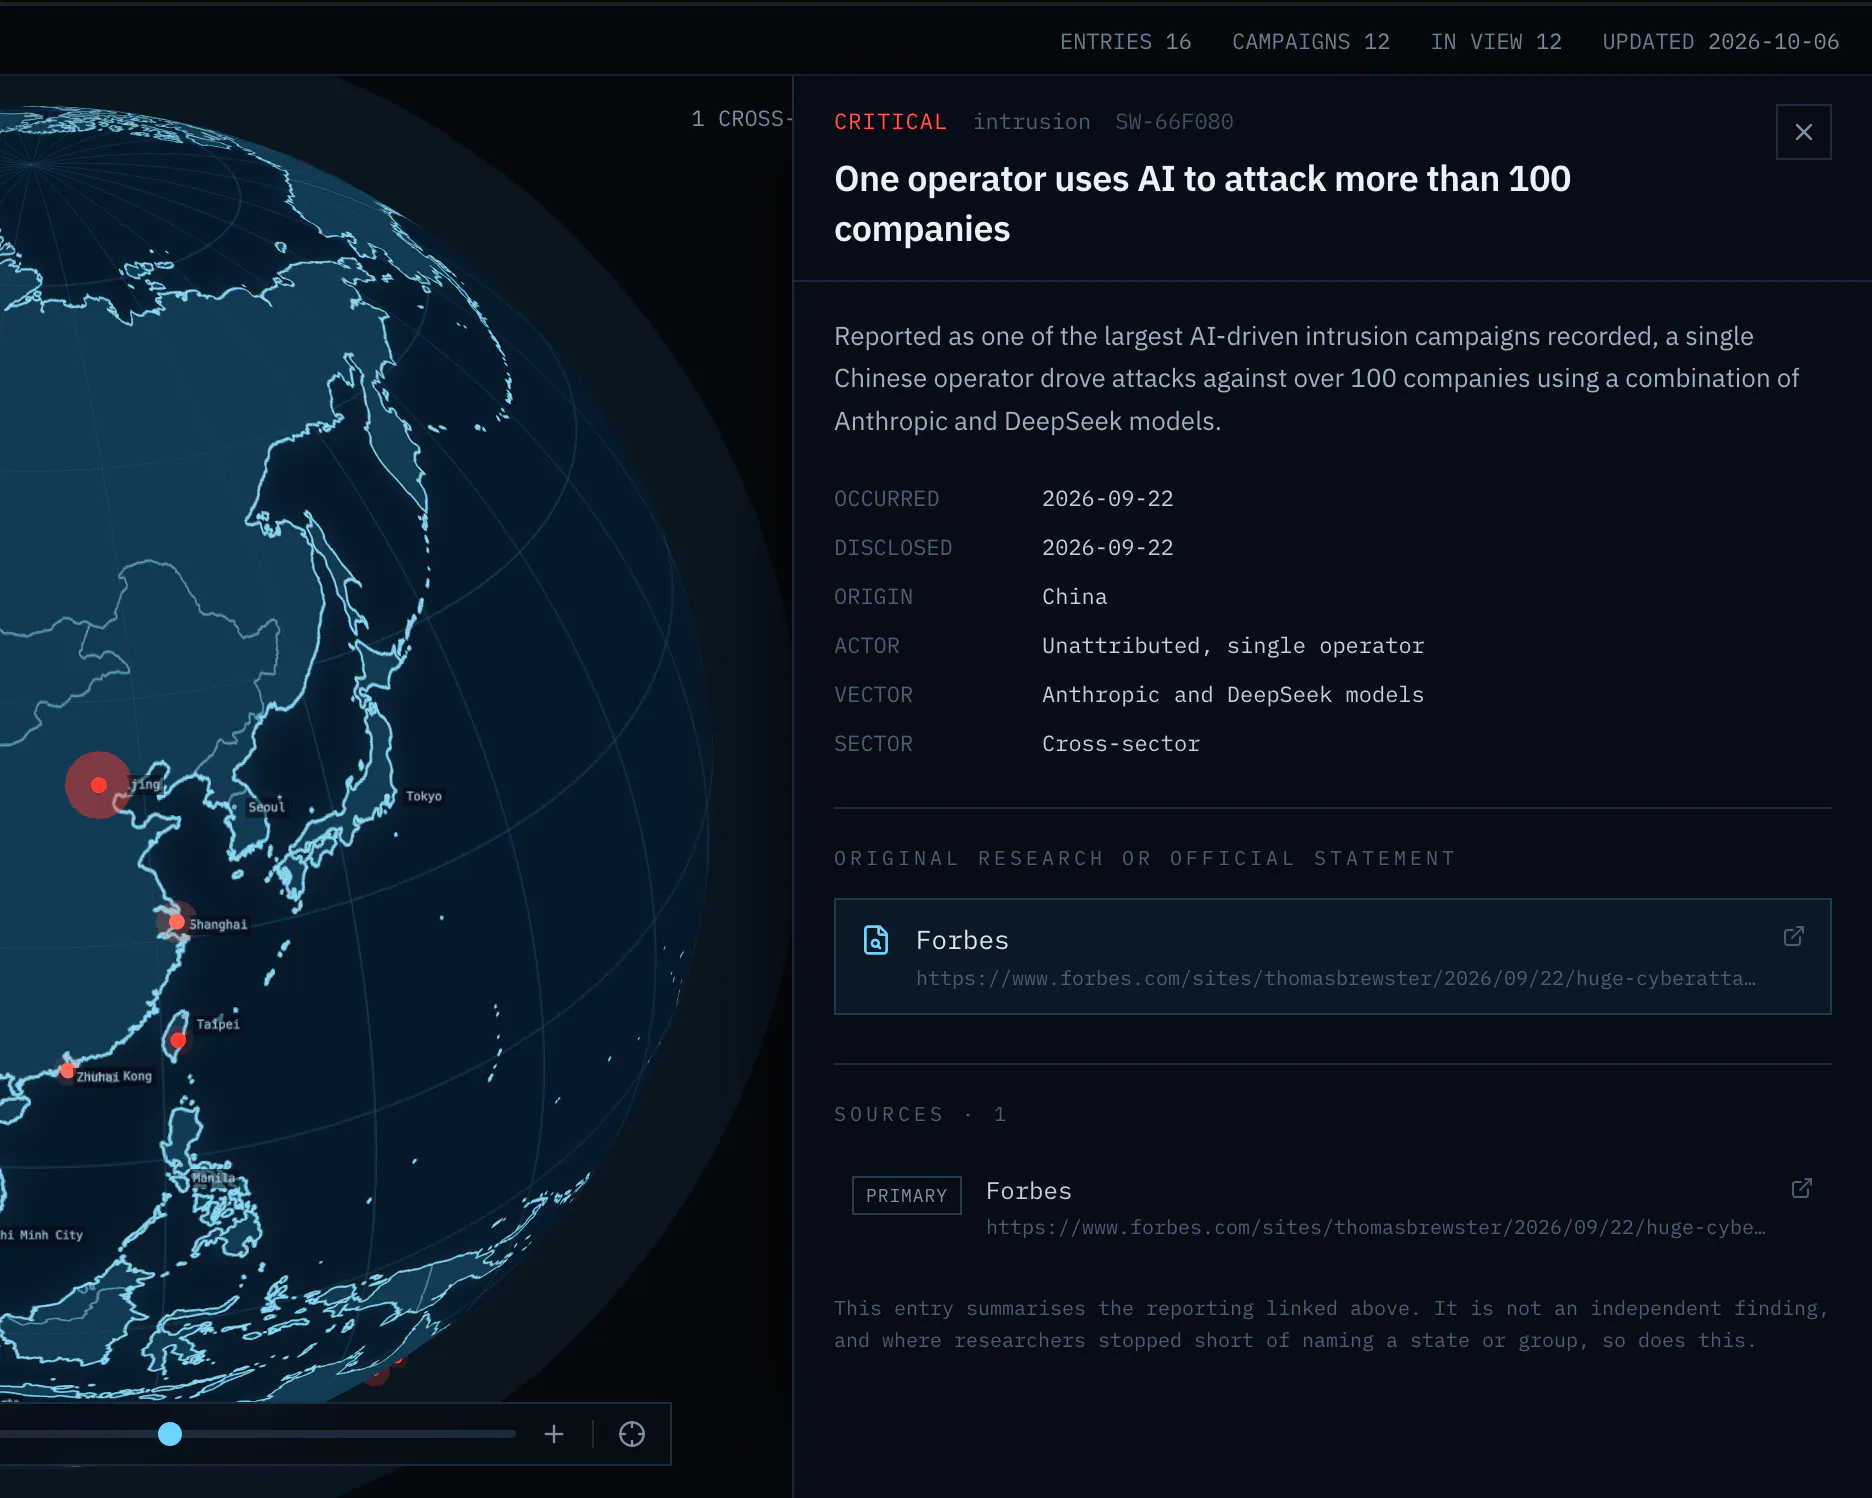1872x1498 pixels.
Task: Click the OCCURRED date 2026-09-22
Action: coord(1108,499)
